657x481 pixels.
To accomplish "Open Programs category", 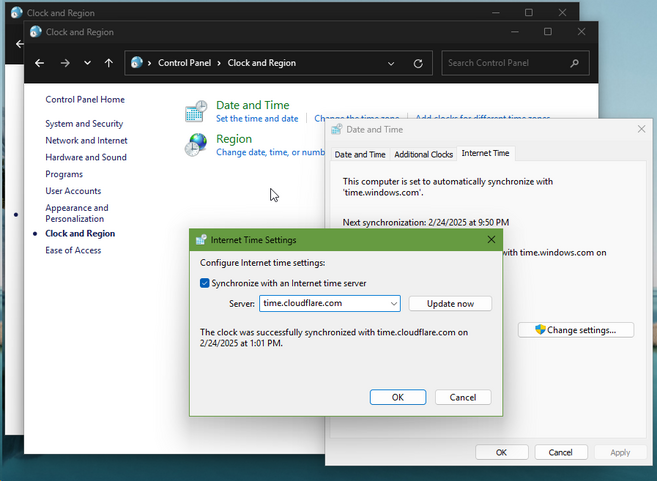I will pyautogui.click(x=64, y=174).
